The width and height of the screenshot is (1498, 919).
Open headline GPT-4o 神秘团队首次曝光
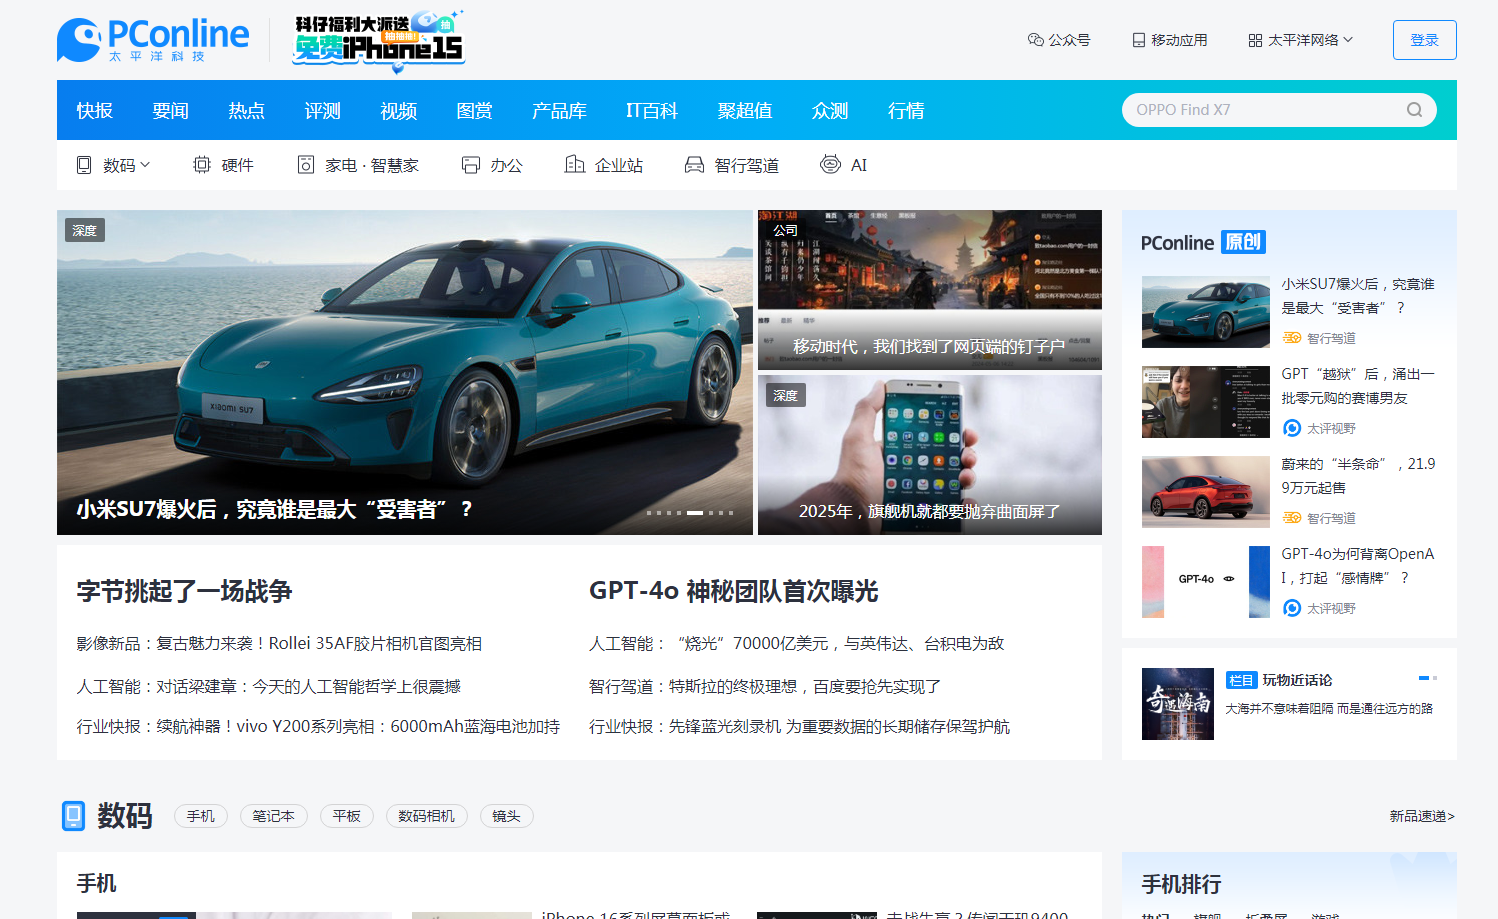tap(734, 591)
